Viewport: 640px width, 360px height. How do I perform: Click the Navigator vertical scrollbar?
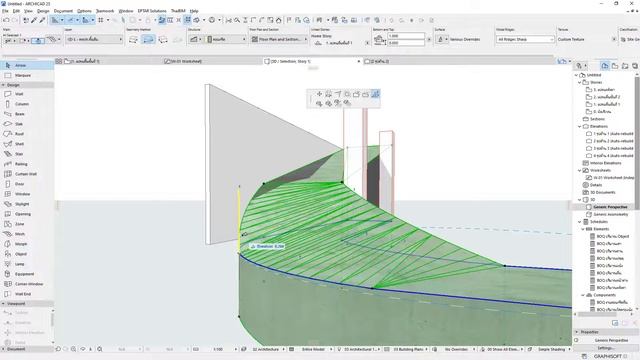[638, 143]
